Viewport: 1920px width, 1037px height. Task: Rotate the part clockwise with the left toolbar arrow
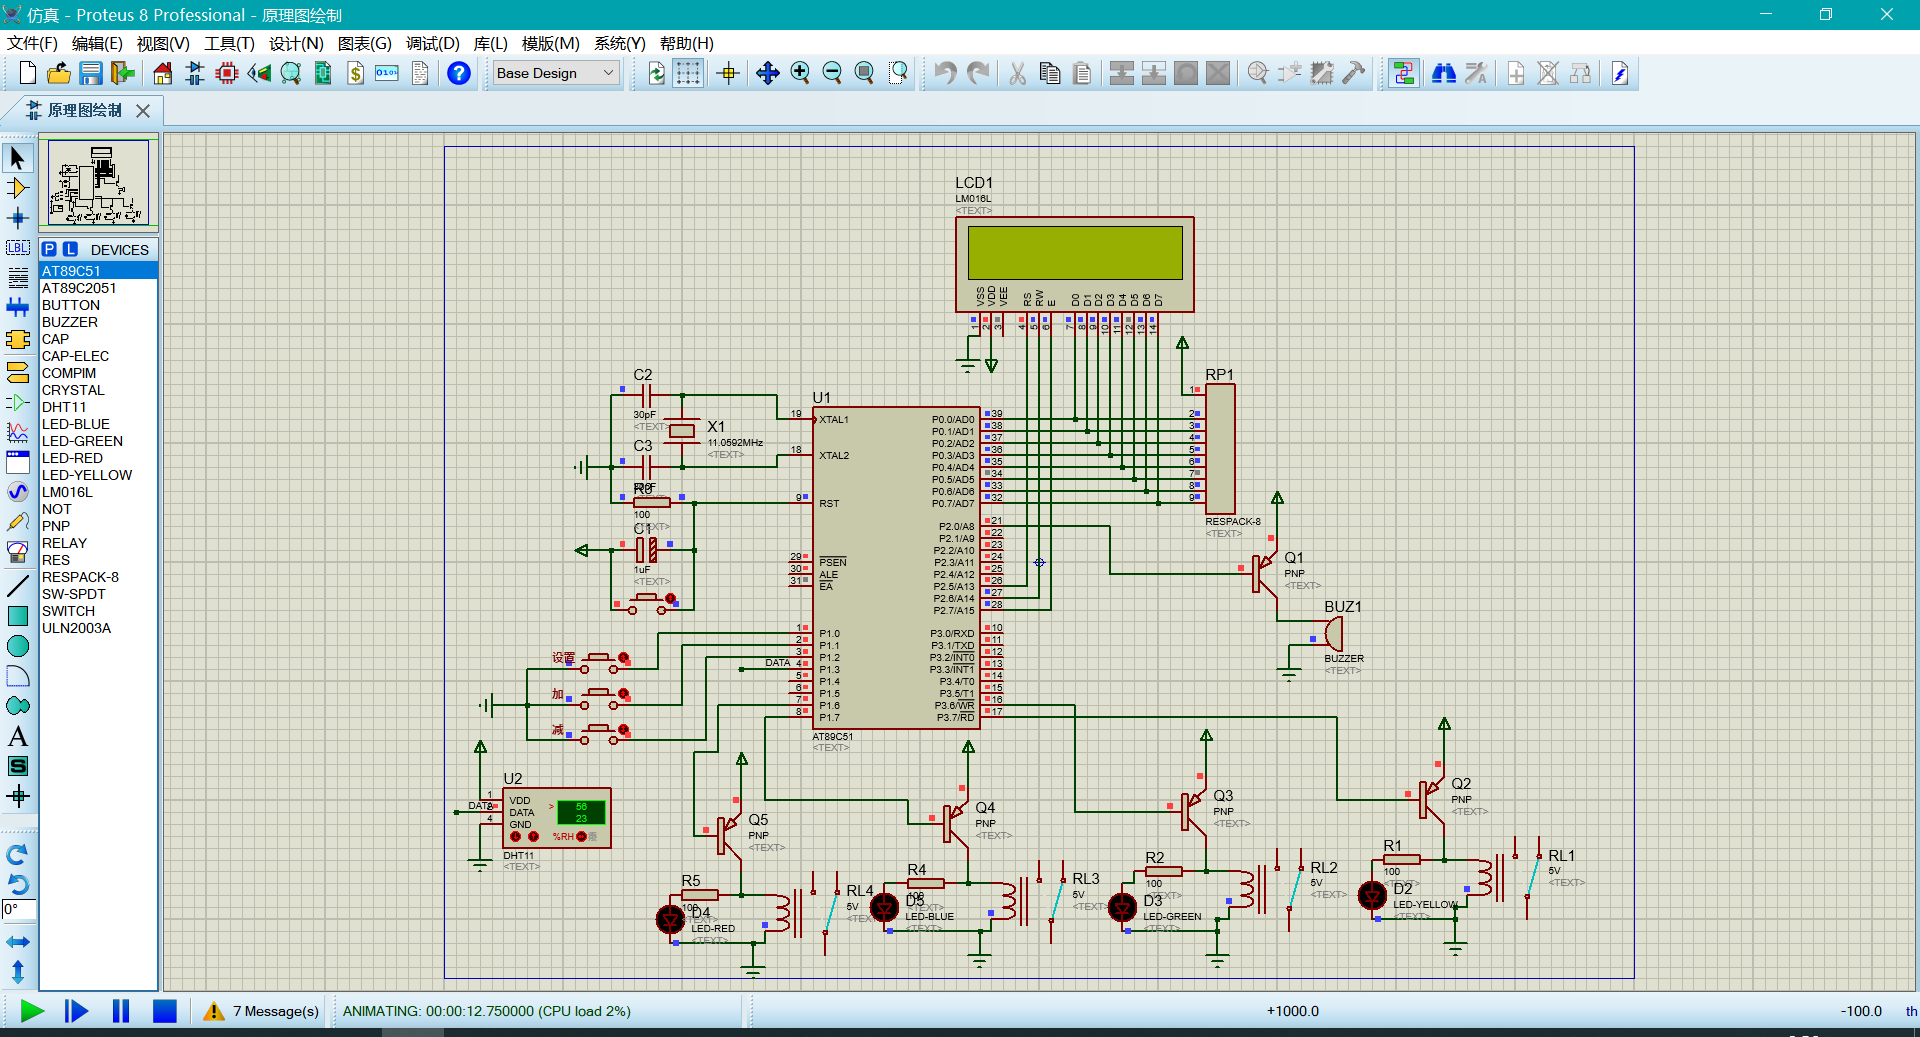point(17,855)
